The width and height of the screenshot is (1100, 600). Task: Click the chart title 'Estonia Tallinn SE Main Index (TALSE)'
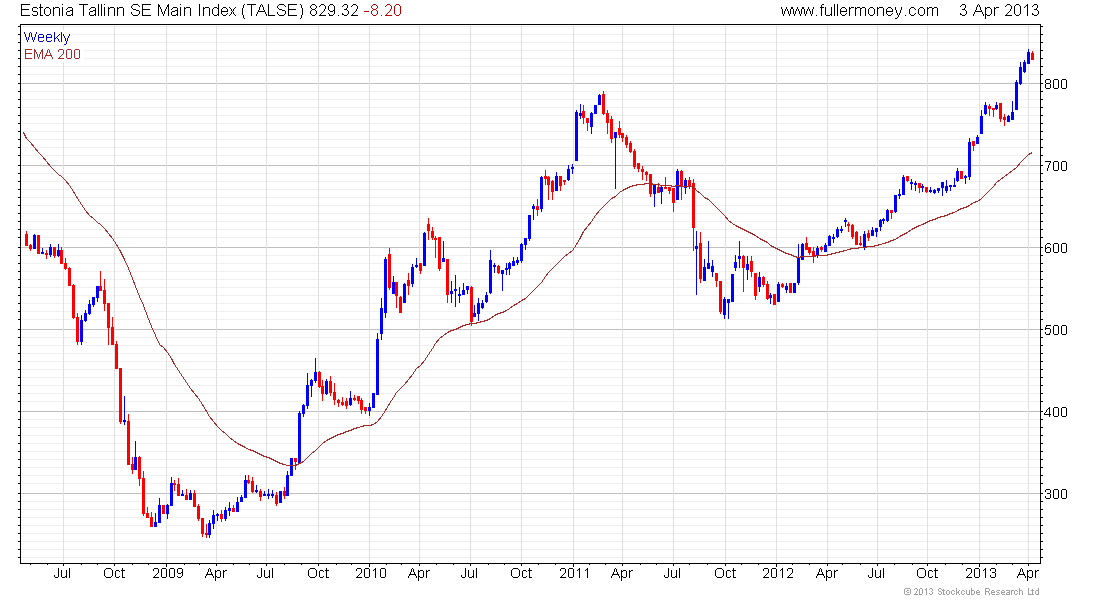coord(162,11)
